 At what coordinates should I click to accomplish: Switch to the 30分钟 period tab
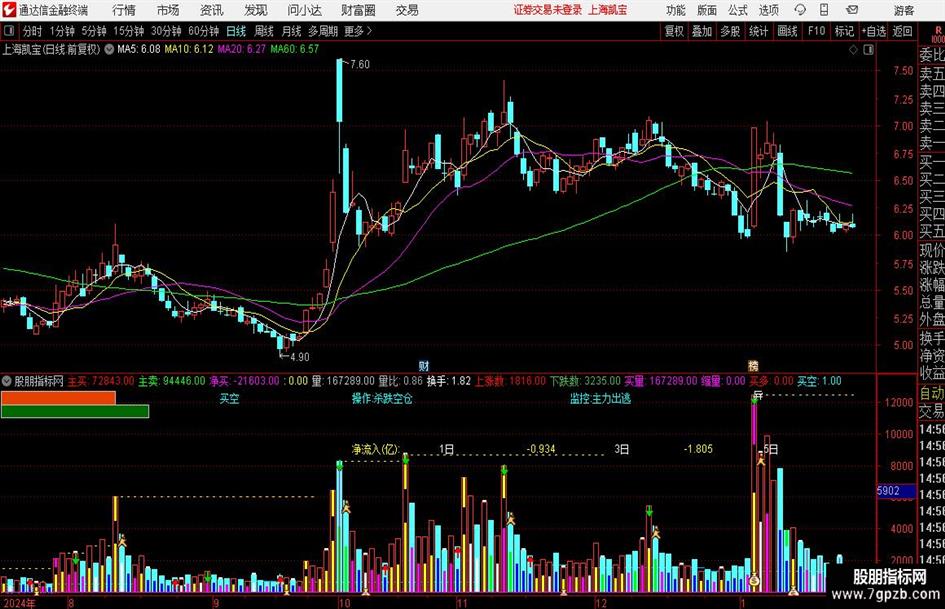[x=166, y=31]
